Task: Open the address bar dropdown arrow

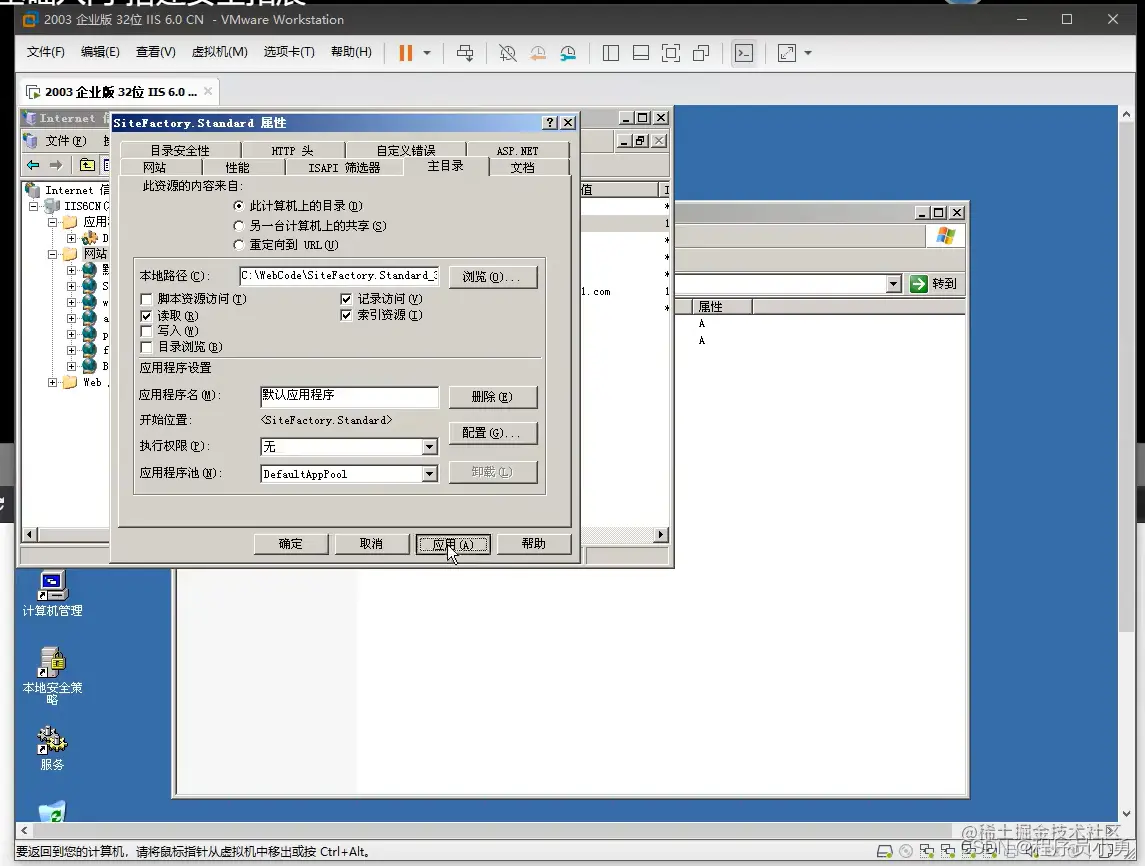Action: click(894, 283)
